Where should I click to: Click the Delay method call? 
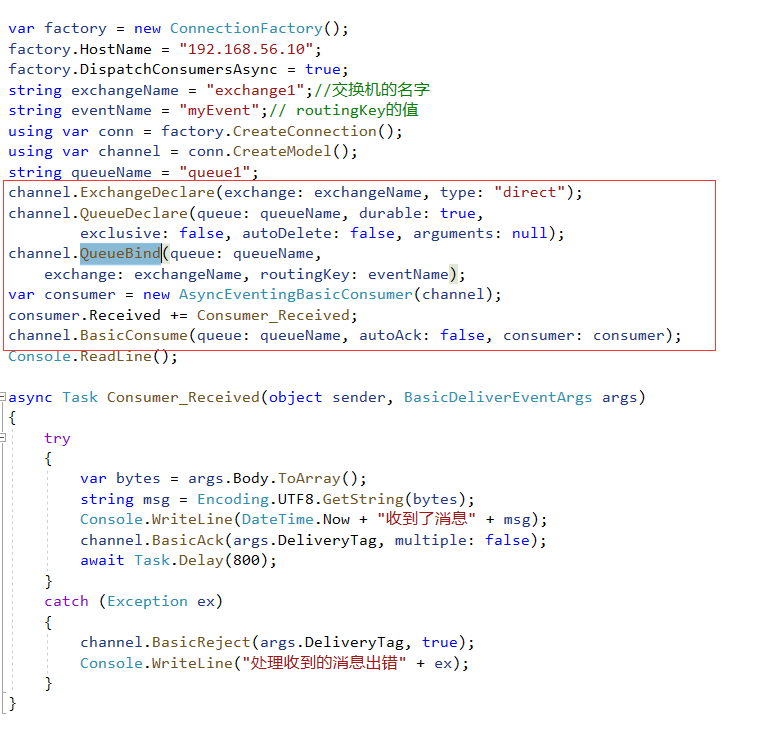(x=201, y=560)
